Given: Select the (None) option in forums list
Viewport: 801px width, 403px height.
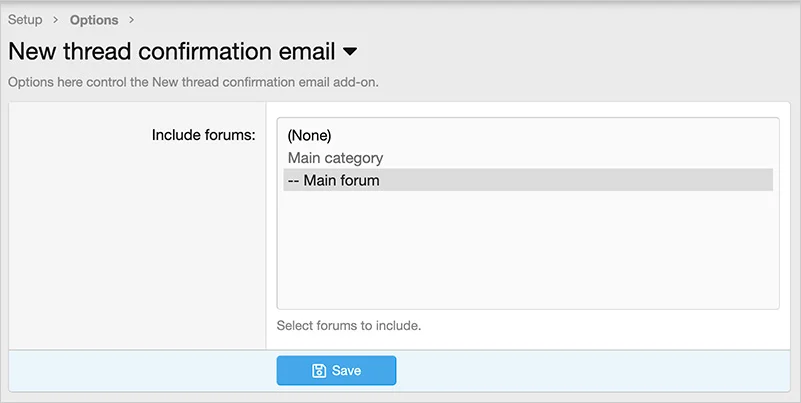Looking at the screenshot, I should click(309, 135).
